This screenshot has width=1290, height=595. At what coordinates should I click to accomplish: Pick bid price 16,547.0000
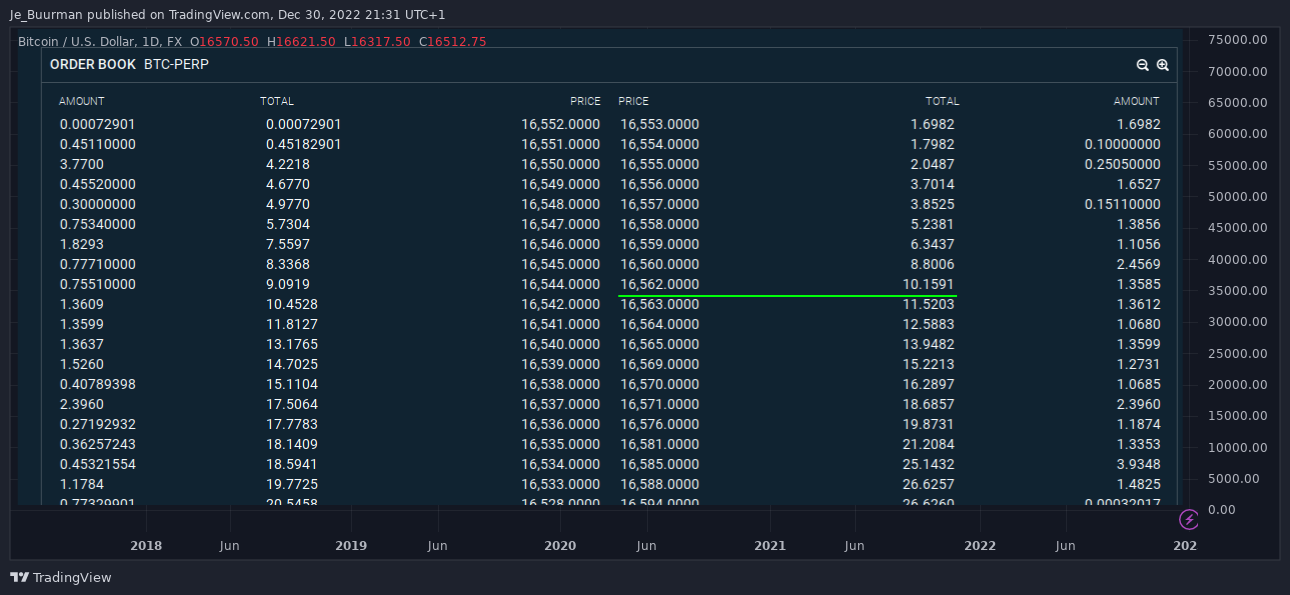tap(561, 224)
